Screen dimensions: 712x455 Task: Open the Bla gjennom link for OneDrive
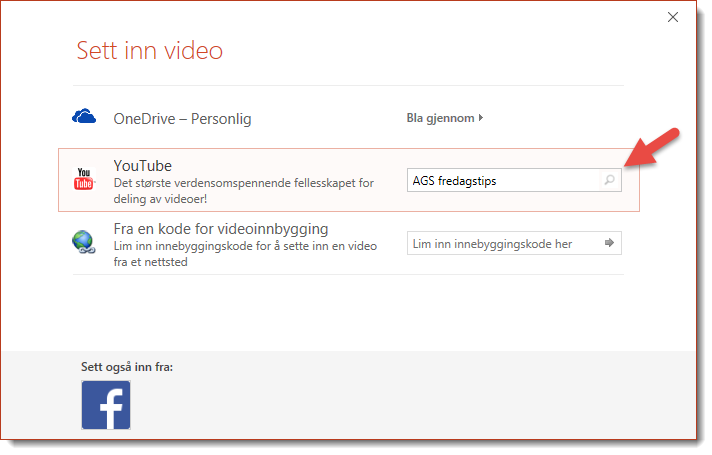click(x=441, y=118)
